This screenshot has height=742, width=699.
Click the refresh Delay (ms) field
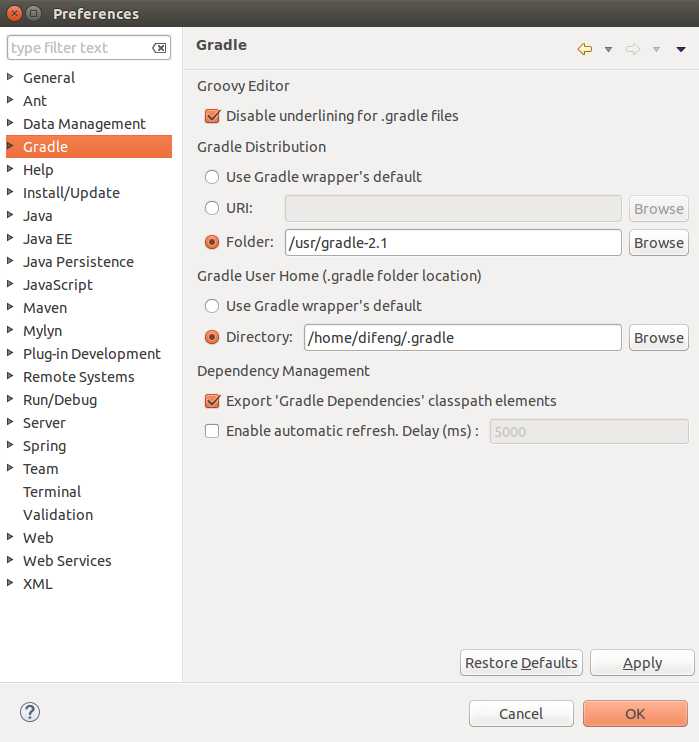point(589,432)
